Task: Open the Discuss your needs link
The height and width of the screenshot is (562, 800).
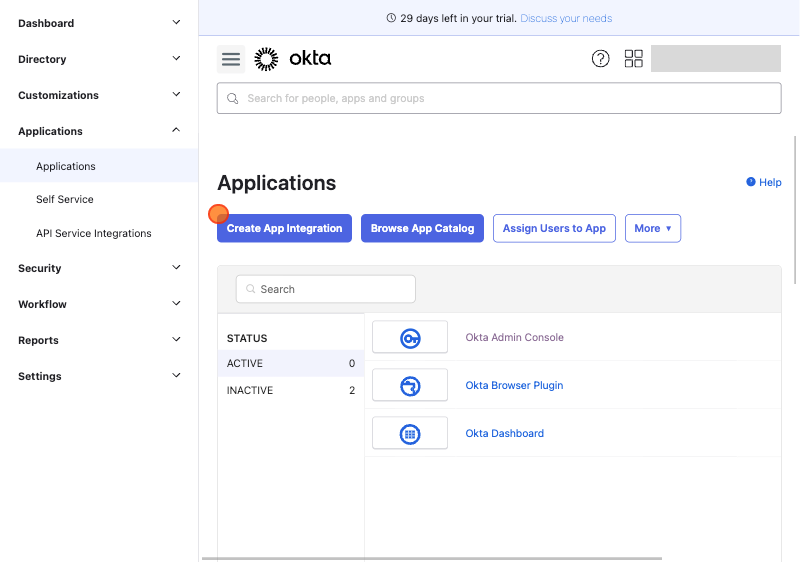Action: click(566, 18)
